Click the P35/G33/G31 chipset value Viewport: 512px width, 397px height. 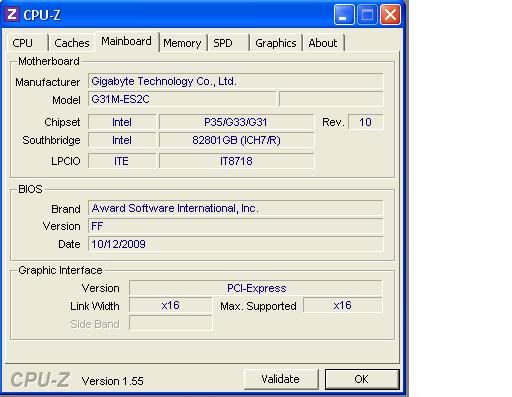(x=236, y=122)
